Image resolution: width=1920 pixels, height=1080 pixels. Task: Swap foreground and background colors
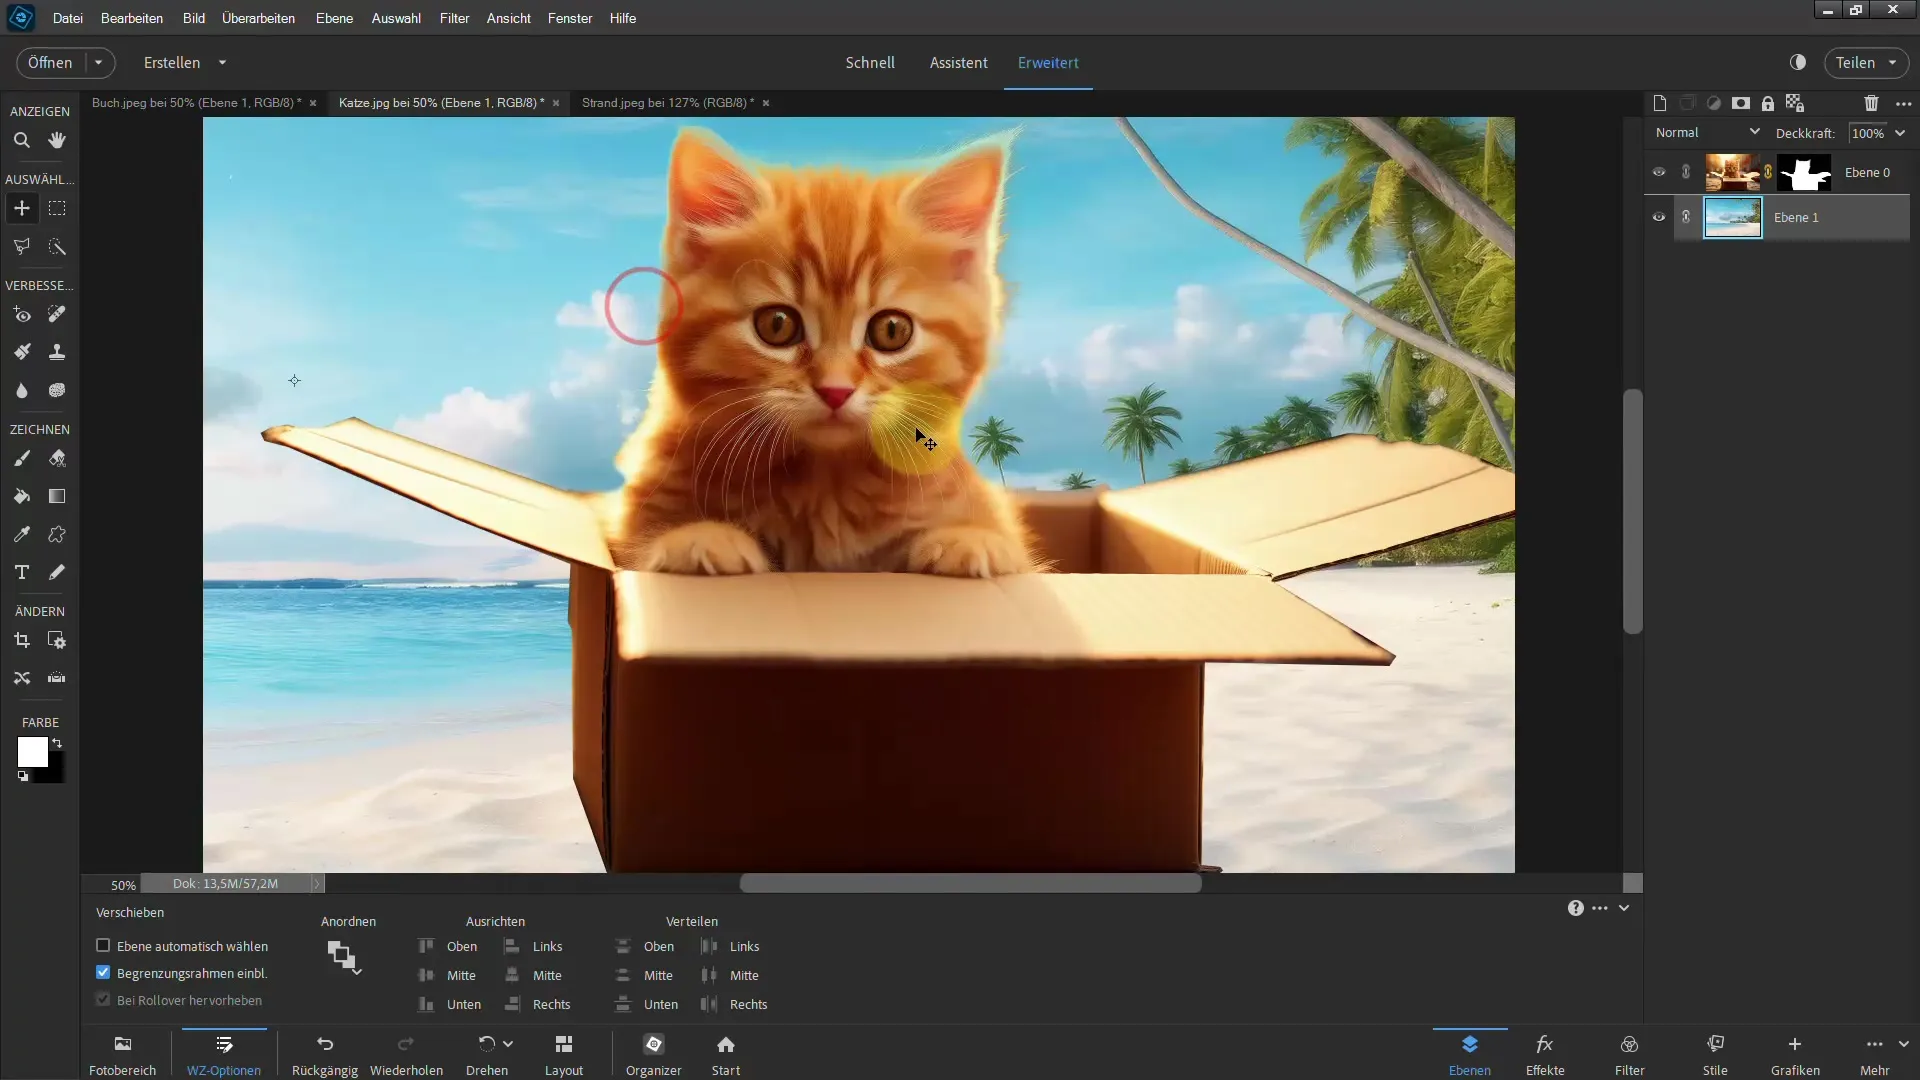pos(57,743)
